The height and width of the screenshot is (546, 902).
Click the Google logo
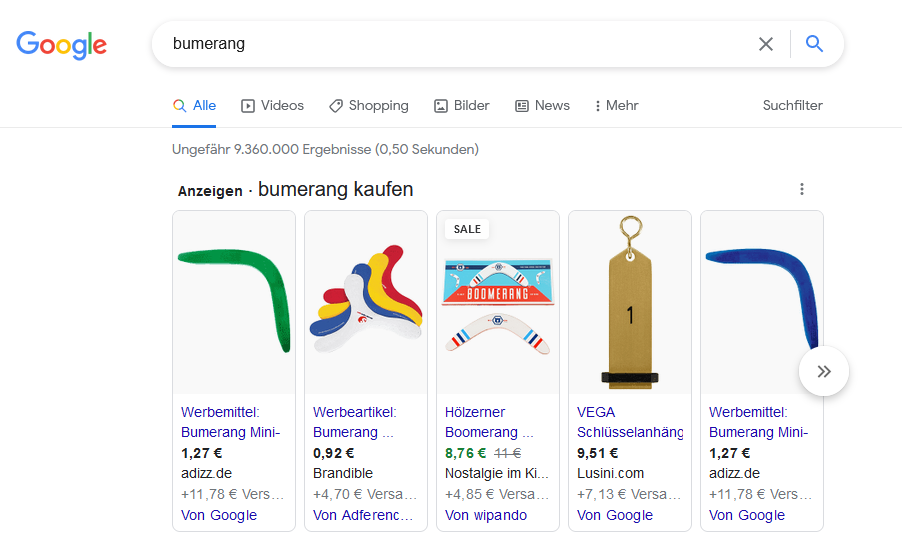pyautogui.click(x=62, y=45)
